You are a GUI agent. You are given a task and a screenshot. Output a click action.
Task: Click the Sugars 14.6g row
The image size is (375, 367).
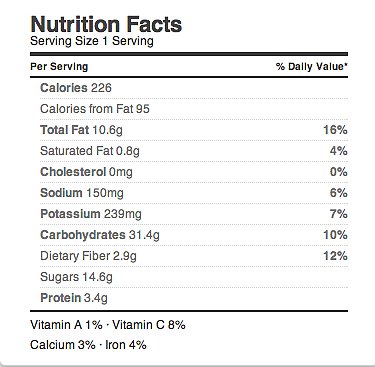tap(194, 277)
